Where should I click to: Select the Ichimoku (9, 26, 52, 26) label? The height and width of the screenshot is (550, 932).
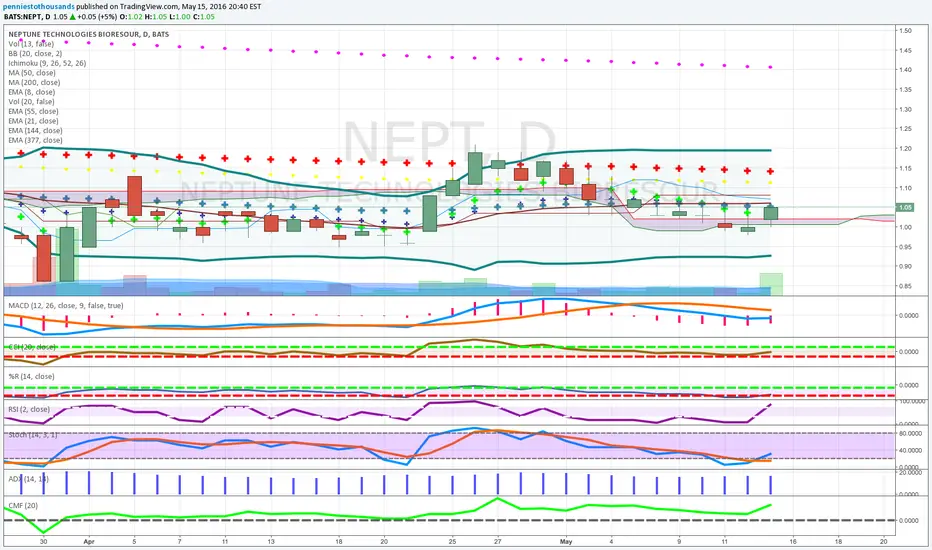(x=47, y=63)
